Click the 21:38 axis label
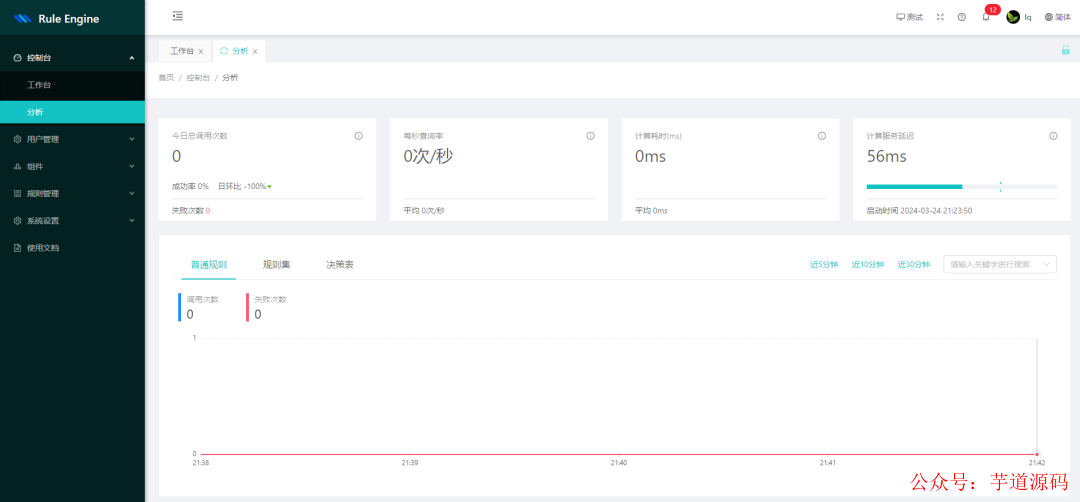 click(x=200, y=463)
